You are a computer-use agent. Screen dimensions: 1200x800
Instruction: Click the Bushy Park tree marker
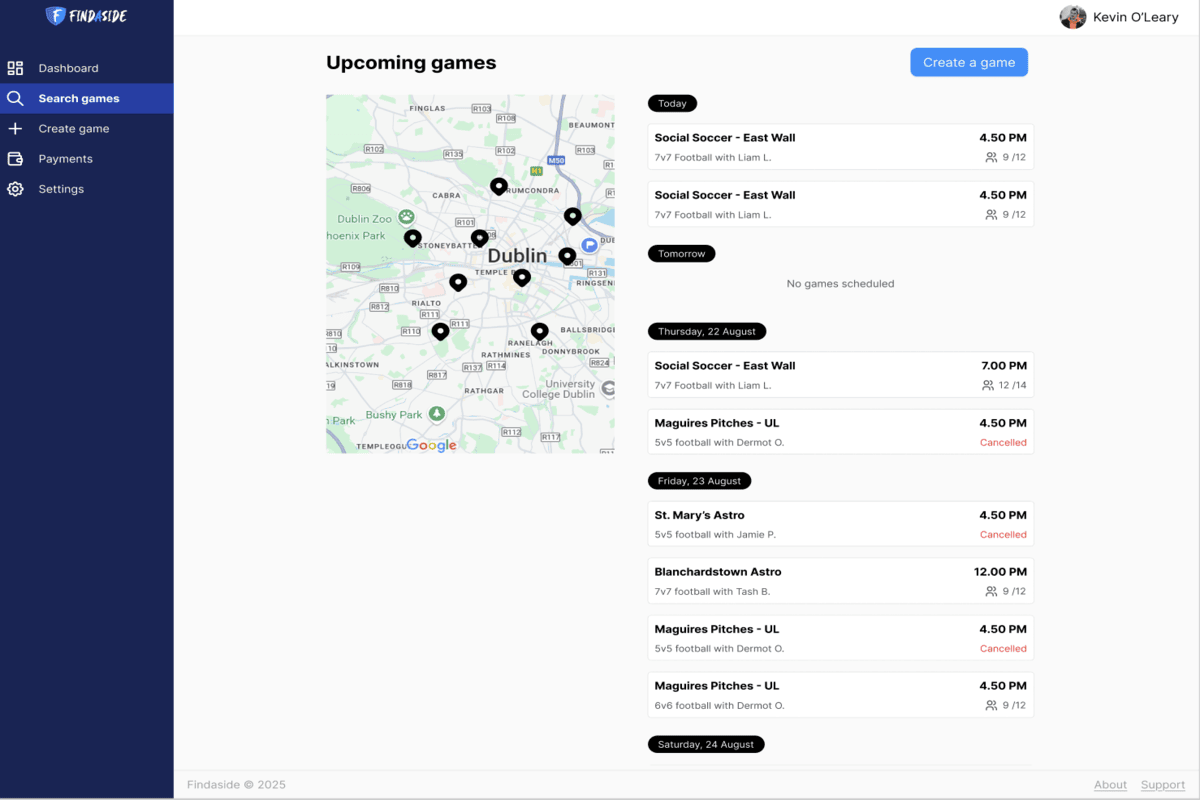(x=436, y=414)
